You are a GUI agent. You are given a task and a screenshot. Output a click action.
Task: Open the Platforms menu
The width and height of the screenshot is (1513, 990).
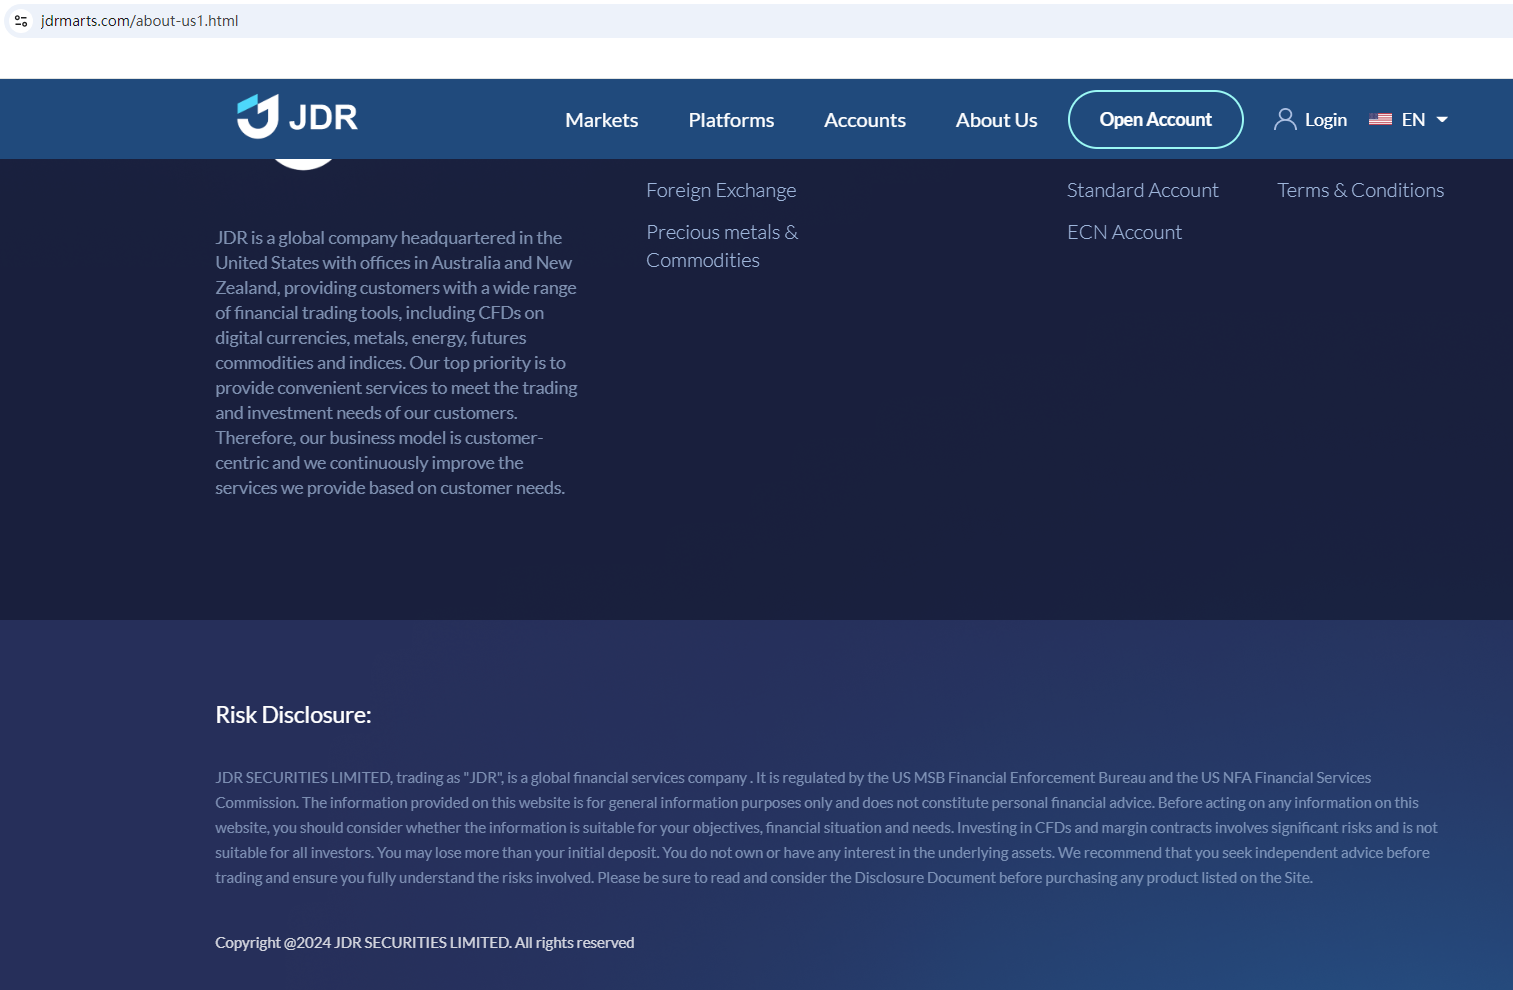pos(731,120)
